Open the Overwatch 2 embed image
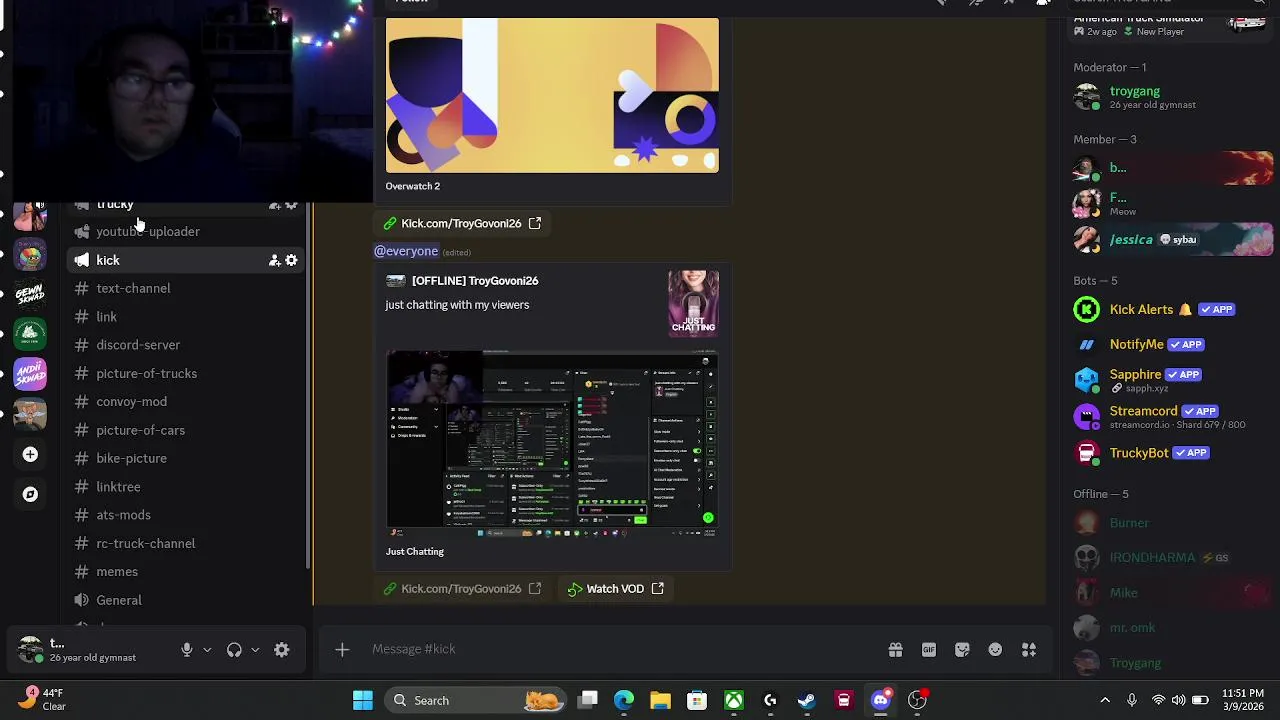Image resolution: width=1280 pixels, height=720 pixels. click(x=552, y=95)
